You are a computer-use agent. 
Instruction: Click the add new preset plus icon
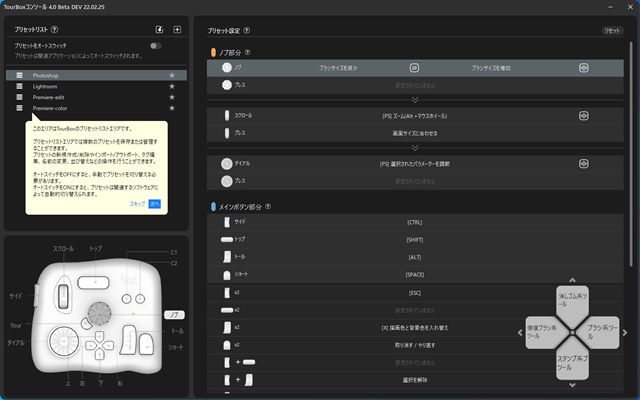coord(177,29)
